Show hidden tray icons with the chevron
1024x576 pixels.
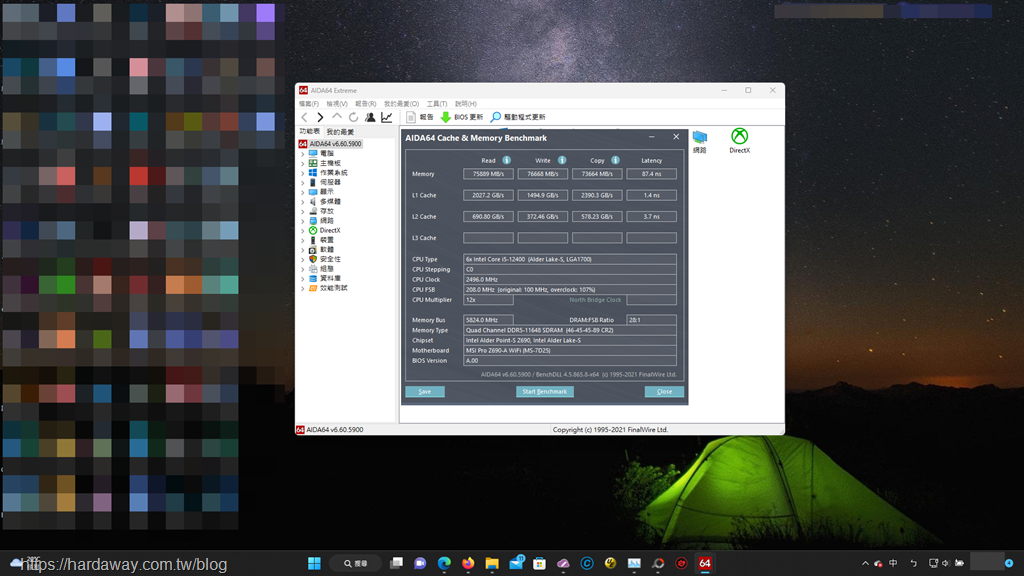pyautogui.click(x=865, y=563)
